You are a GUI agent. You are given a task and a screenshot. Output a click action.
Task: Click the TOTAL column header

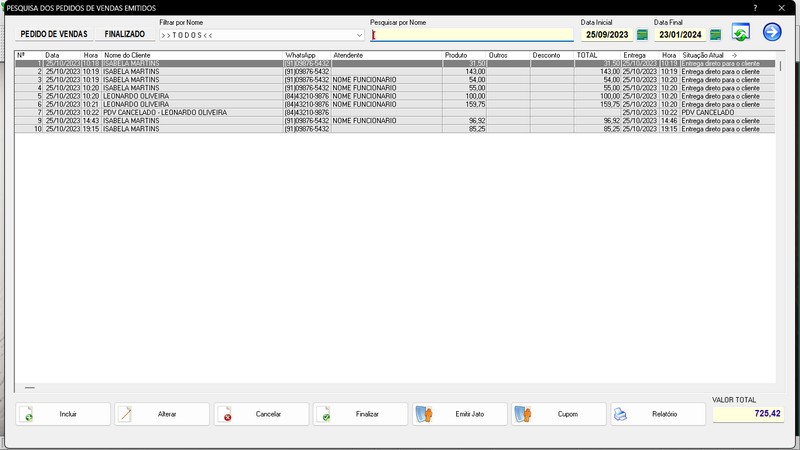(x=597, y=55)
